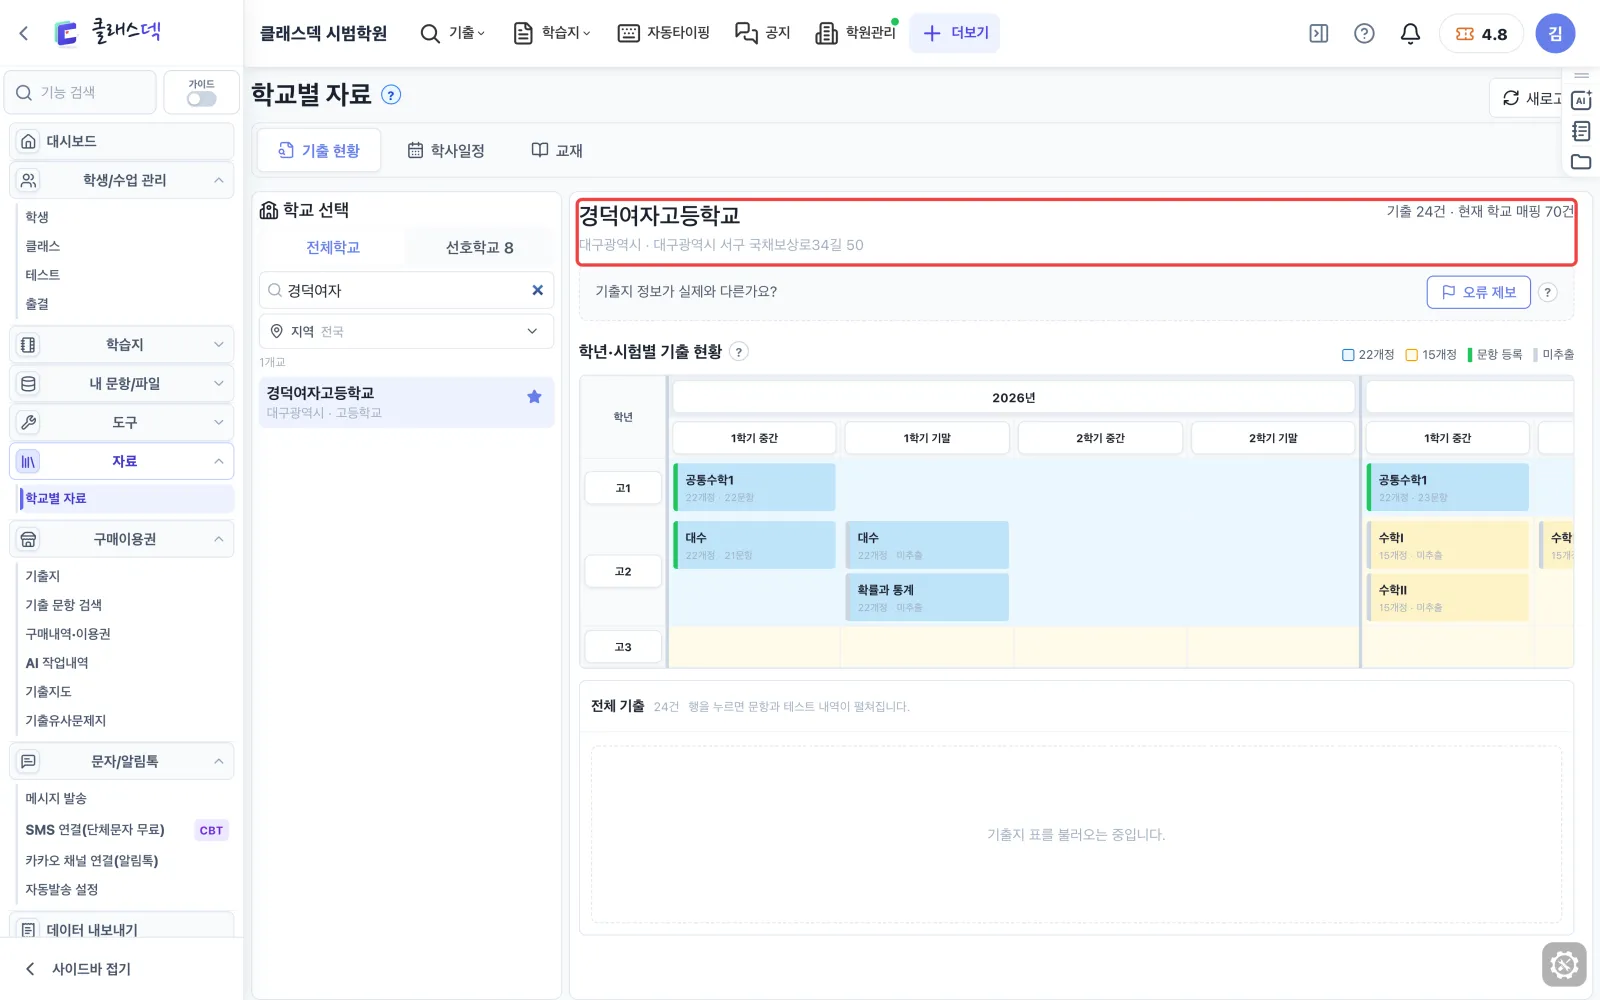1600x1000 pixels.
Task: Open the 학습지 dropdown in top navigation
Action: [552, 33]
